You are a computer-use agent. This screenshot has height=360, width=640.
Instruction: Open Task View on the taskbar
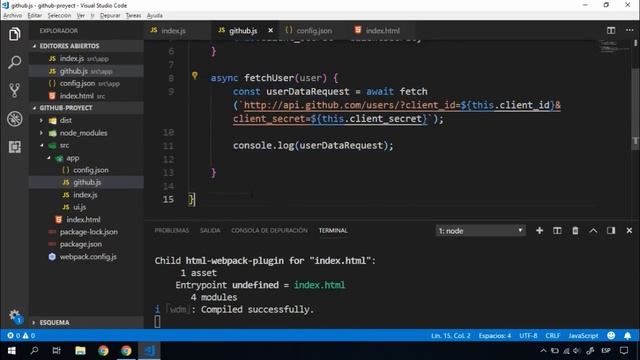(57, 351)
